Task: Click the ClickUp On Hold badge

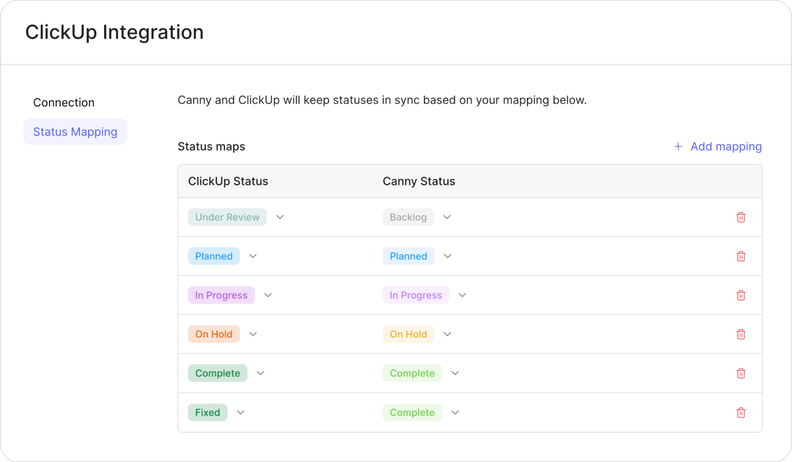Action: pyautogui.click(x=214, y=334)
